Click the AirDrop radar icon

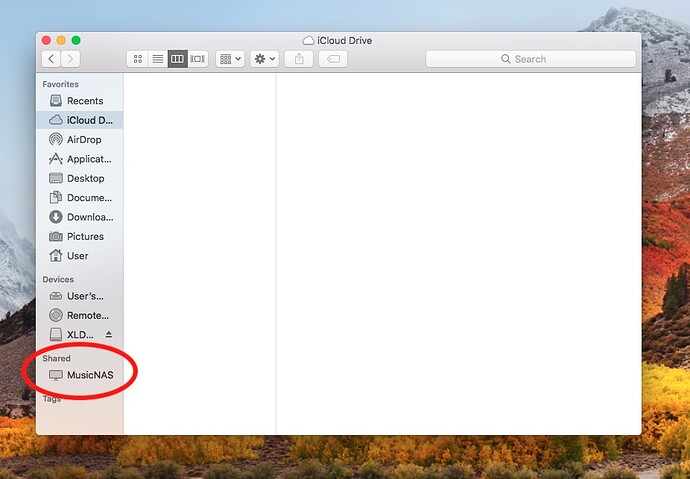point(55,139)
